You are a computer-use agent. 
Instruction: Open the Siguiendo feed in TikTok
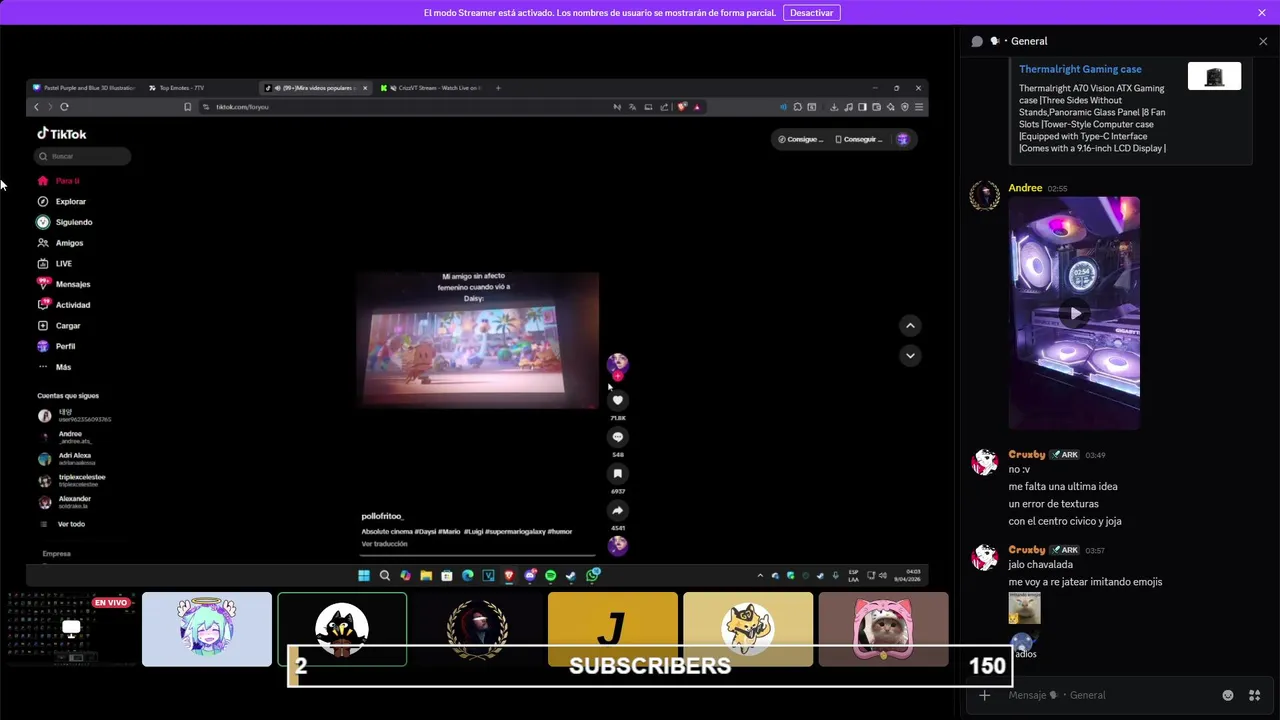(x=65, y=222)
